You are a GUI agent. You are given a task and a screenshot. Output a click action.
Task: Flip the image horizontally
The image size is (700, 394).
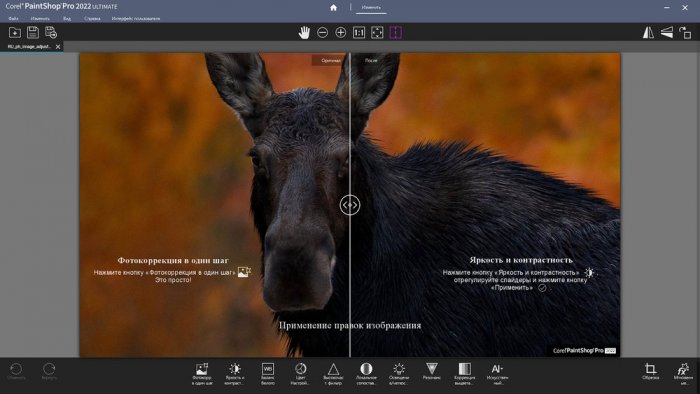click(x=648, y=33)
